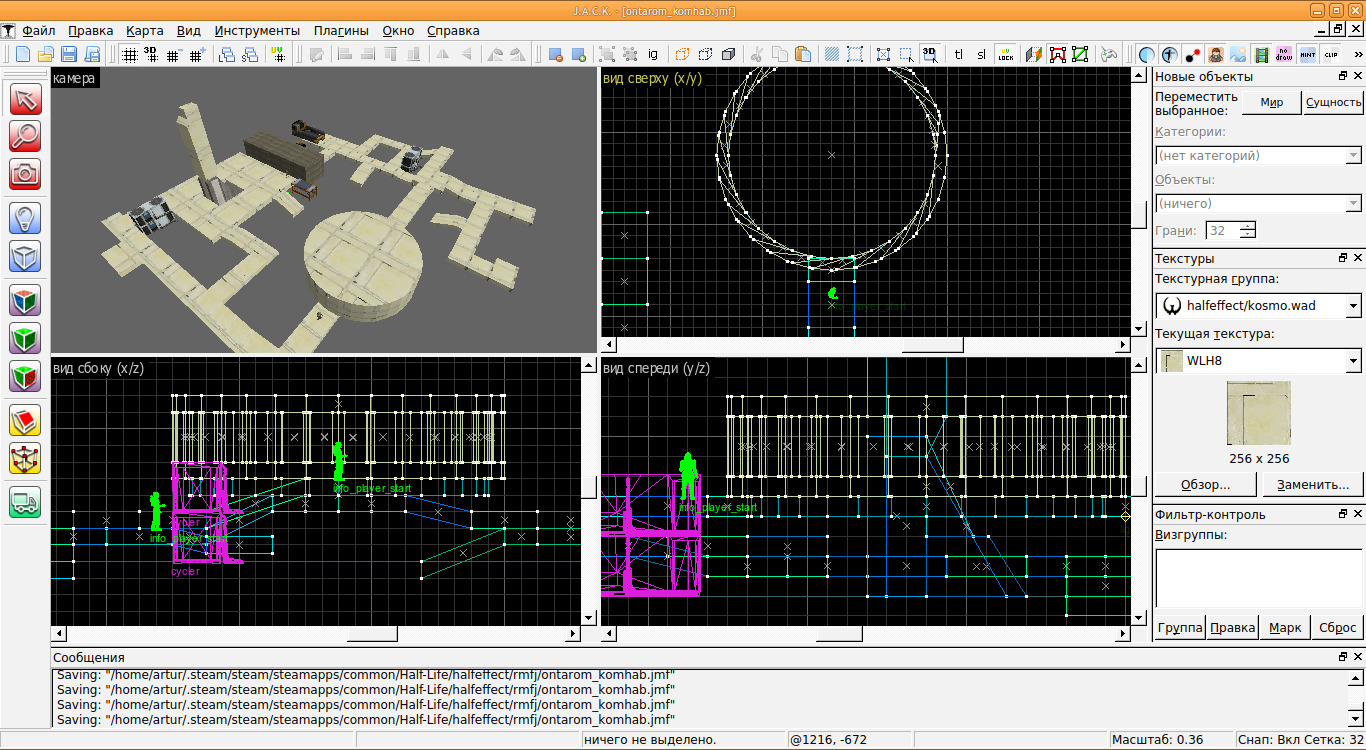Image resolution: width=1366 pixels, height=750 pixels.
Task: Select the arrow Selection tool
Action: 25,99
